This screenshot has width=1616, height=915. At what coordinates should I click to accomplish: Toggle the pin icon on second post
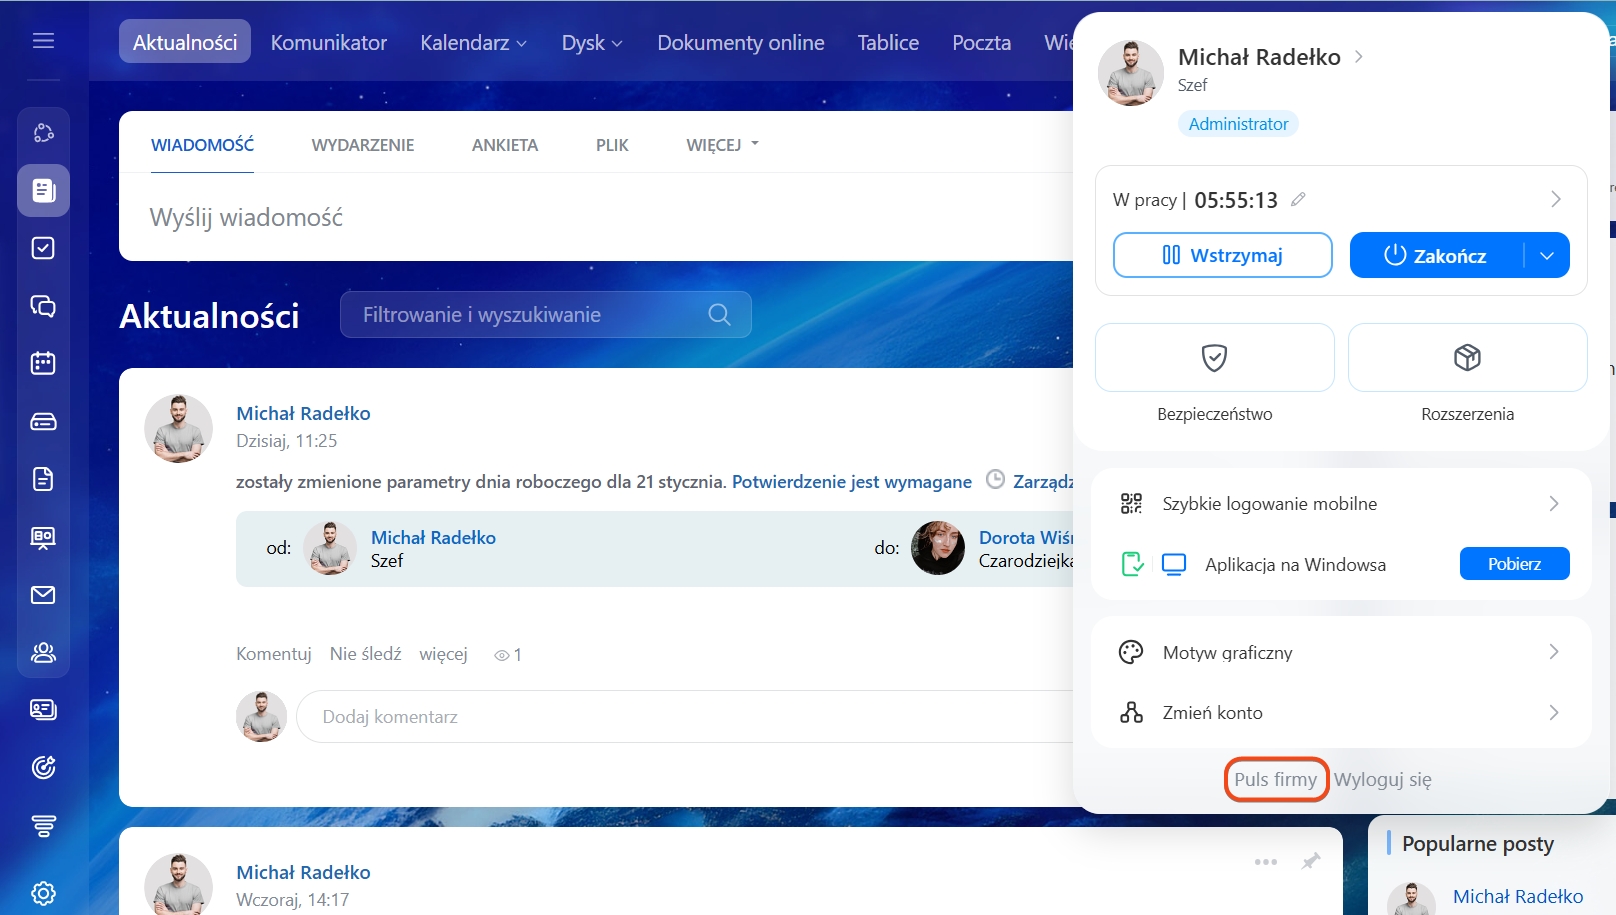[x=1310, y=861]
